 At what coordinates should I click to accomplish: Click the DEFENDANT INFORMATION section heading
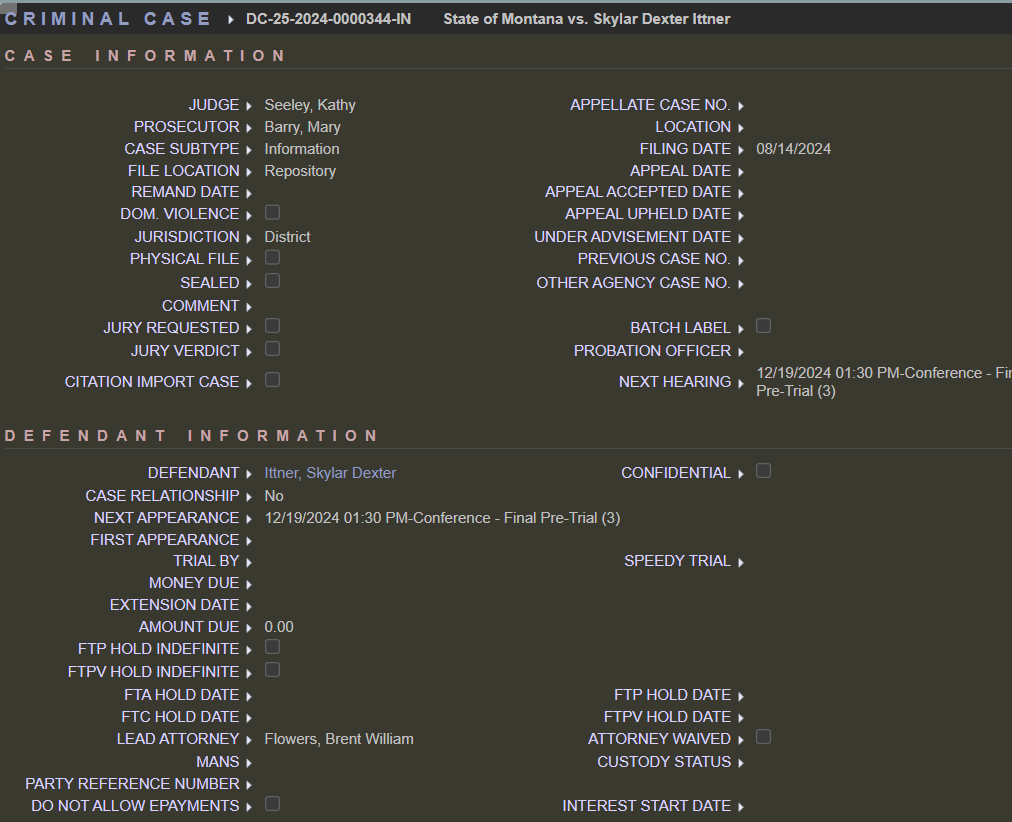[191, 436]
